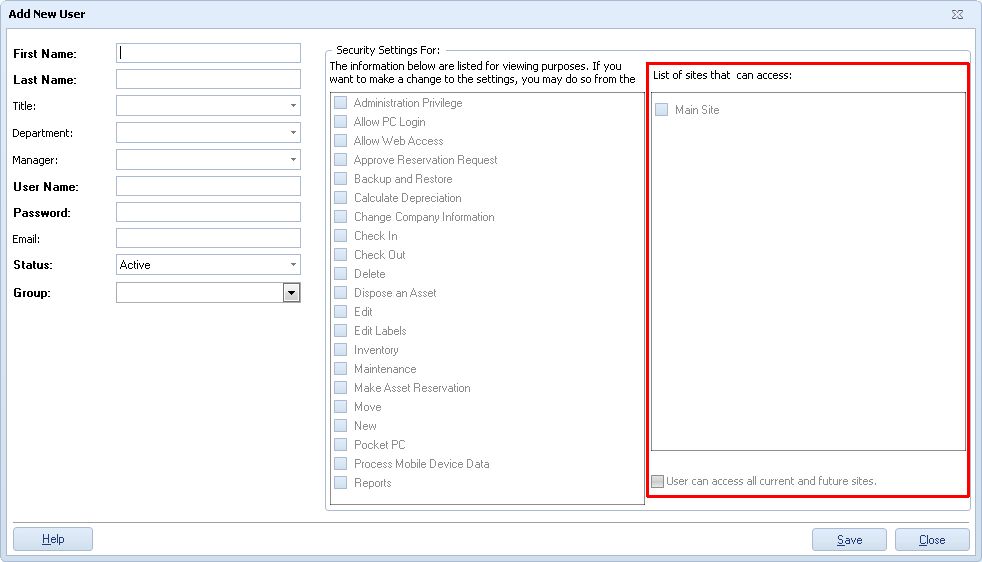Toggle the Allow Web Access checkbox
This screenshot has height=562, width=982.
point(341,141)
